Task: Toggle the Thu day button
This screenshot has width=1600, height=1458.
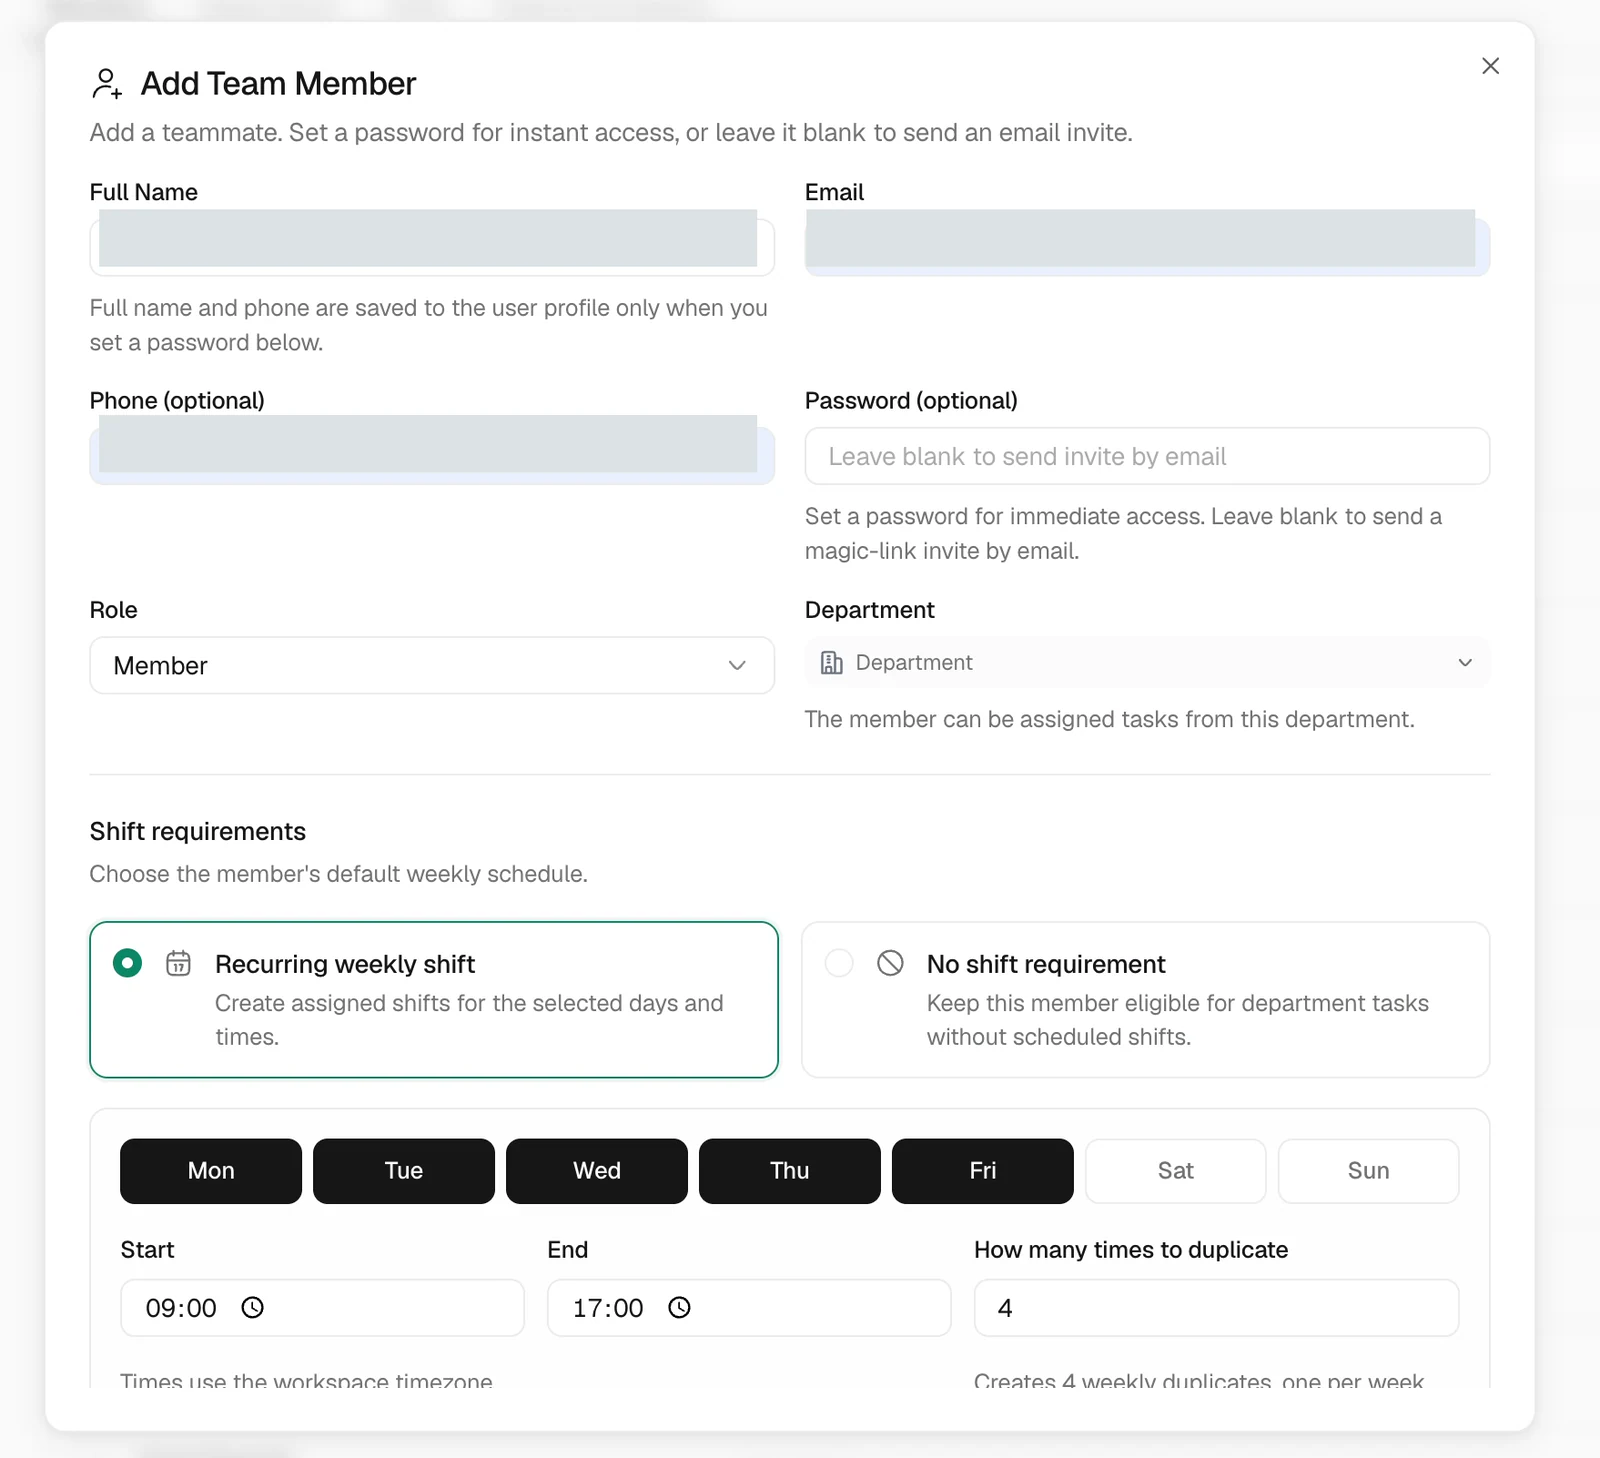Action: pyautogui.click(x=790, y=1171)
